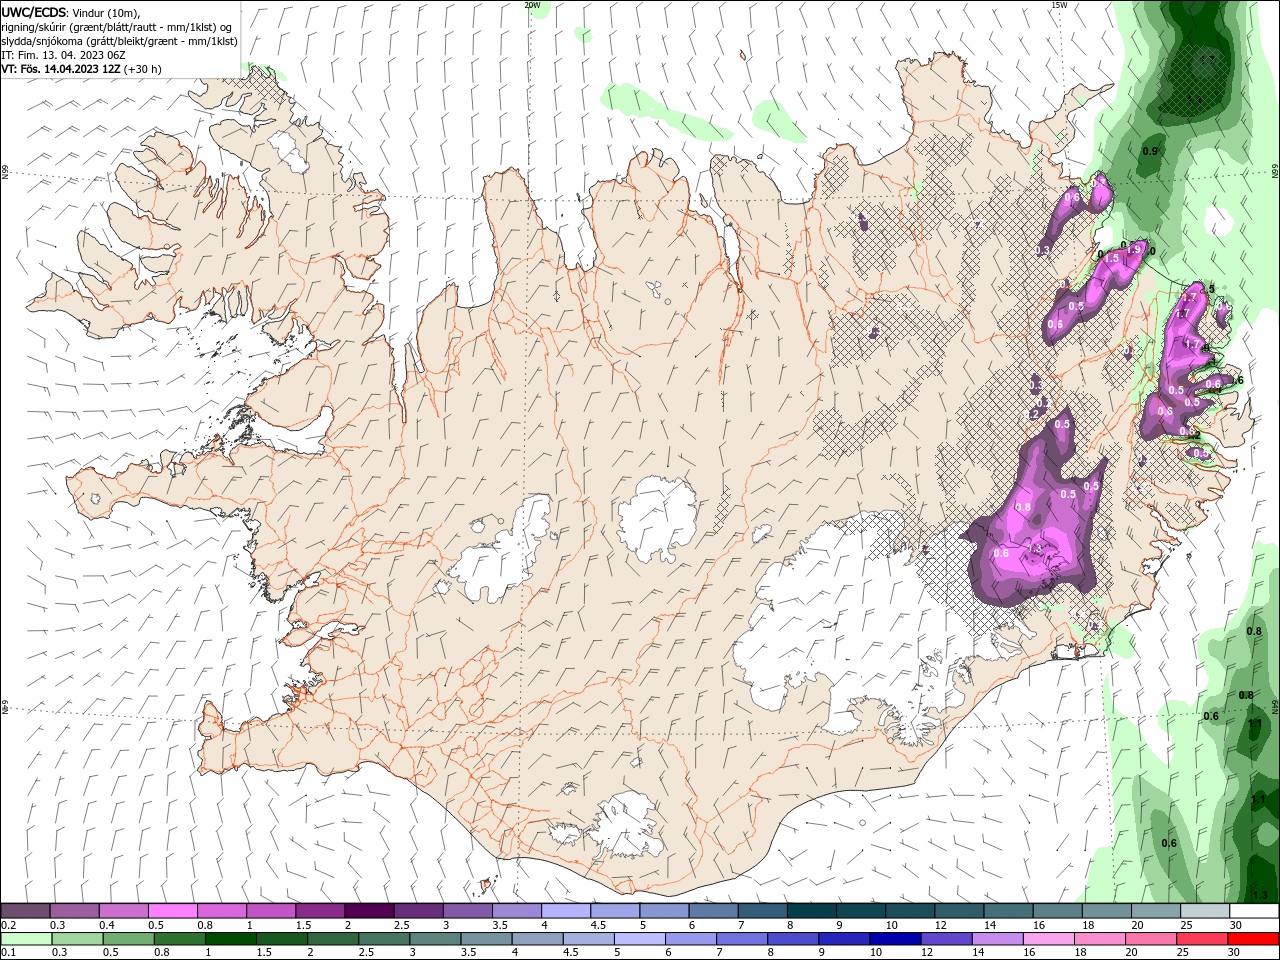Pick the snow legend swatch starting at 0.4
The height and width of the screenshot is (960, 1280).
click(123, 911)
